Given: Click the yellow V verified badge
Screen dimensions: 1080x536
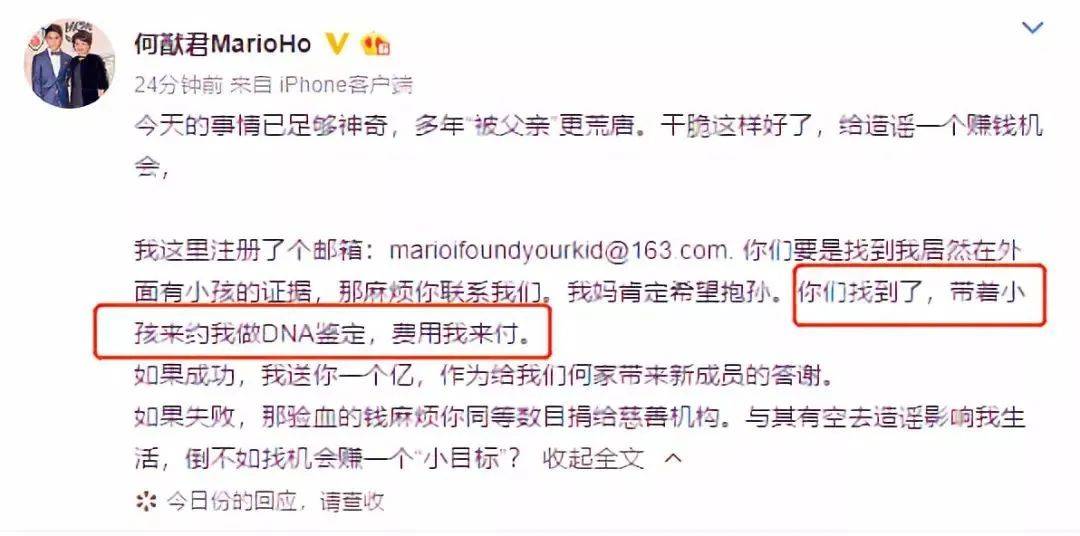Looking at the screenshot, I should [x=337, y=44].
